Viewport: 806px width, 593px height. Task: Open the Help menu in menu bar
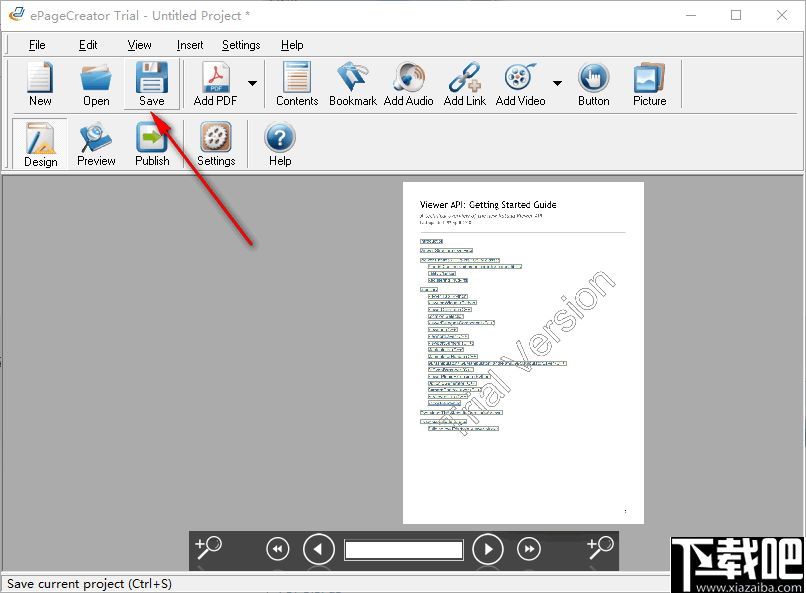tap(292, 45)
